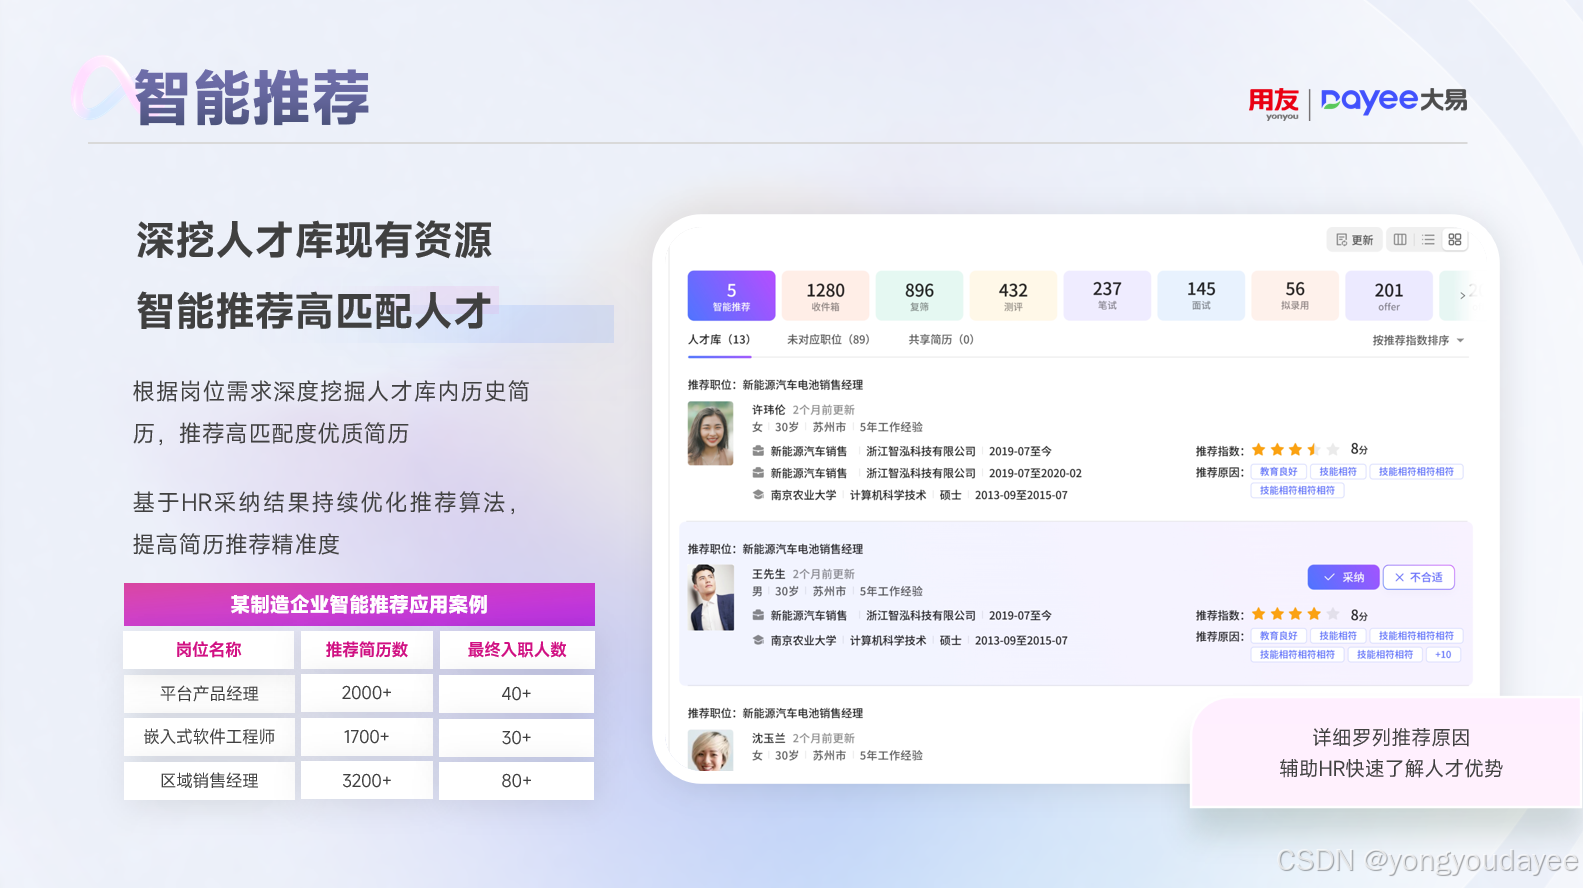Reject 王先生 with the 不合适 button
The image size is (1583, 888).
click(1418, 577)
